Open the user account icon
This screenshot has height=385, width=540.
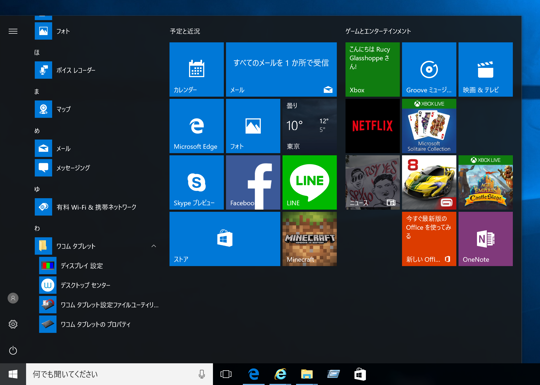click(13, 298)
